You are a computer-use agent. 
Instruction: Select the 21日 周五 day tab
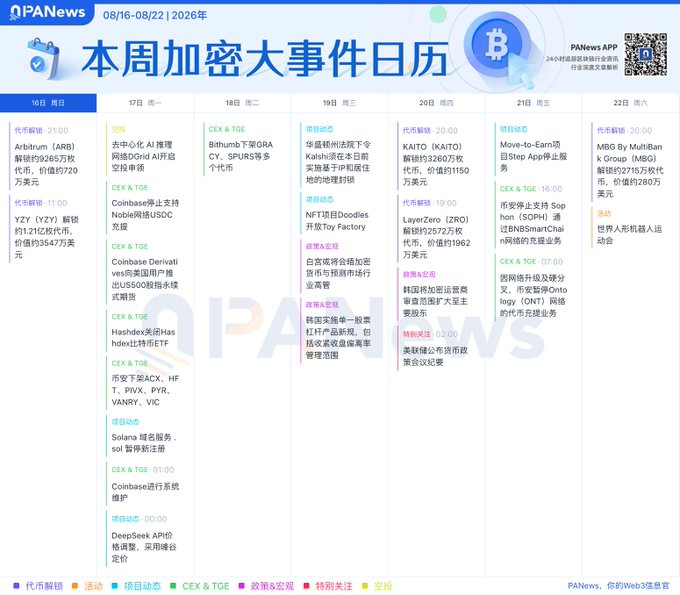[x=533, y=103]
